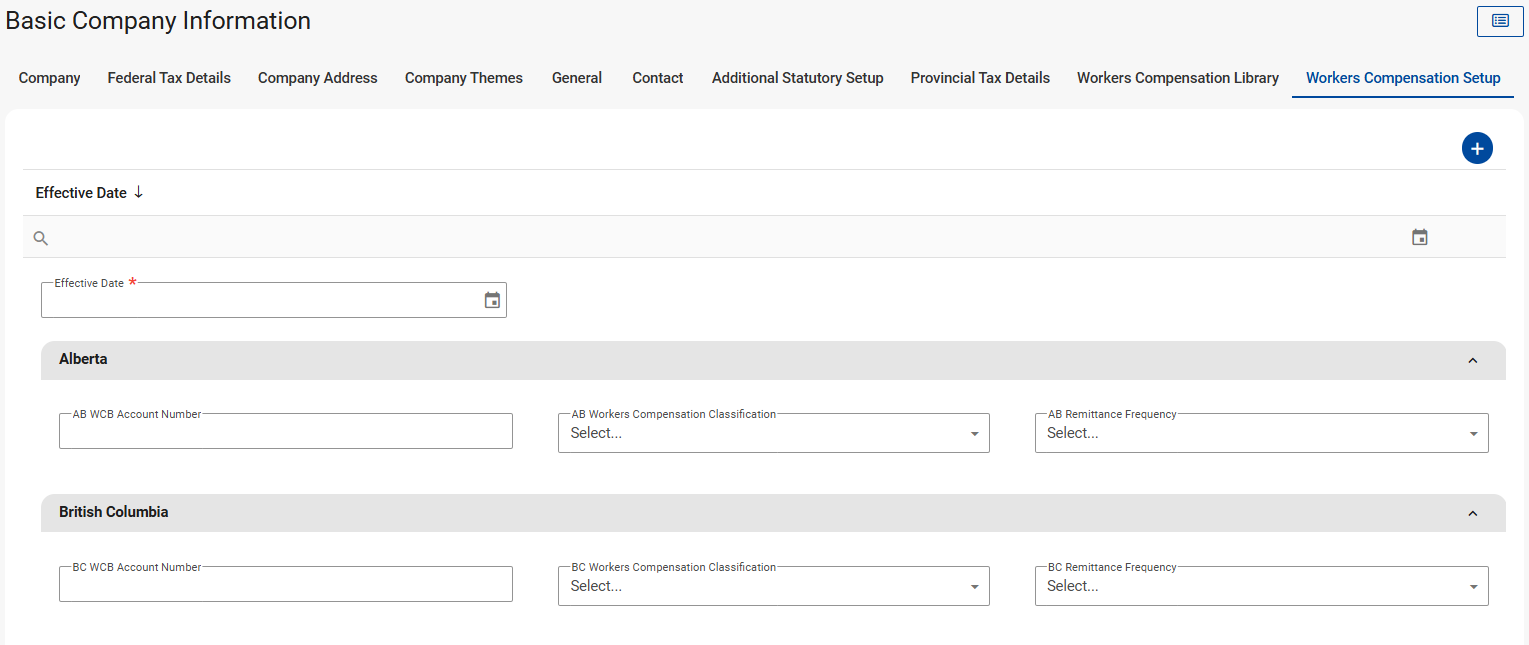Collapse the Alberta section
The image size is (1529, 645).
1472,360
